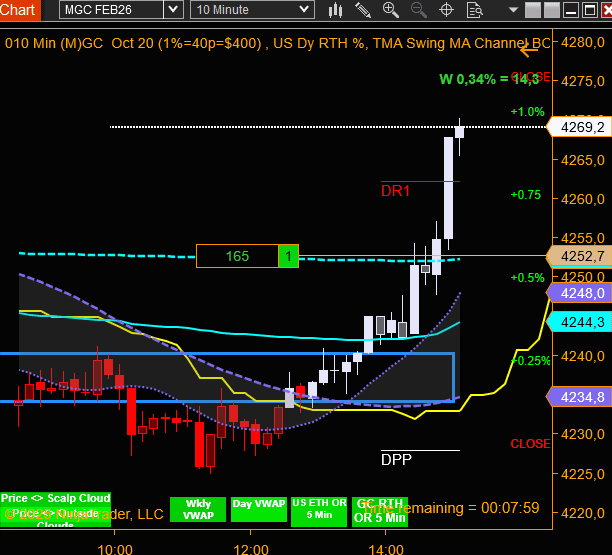Image resolution: width=612 pixels, height=555 pixels.
Task: Expand the toolbar overflow arrow
Action: [514, 10]
